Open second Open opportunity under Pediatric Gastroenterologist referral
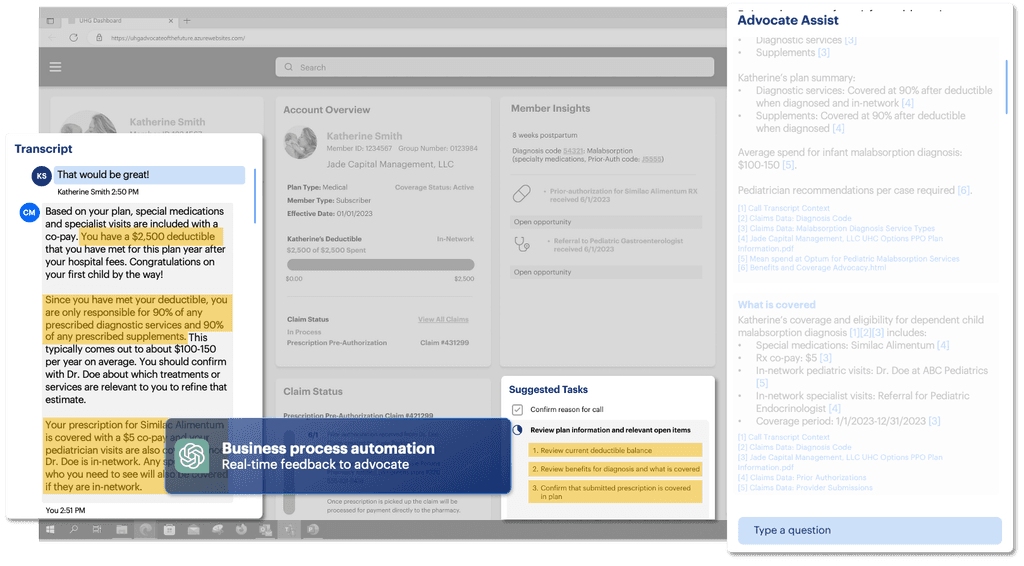 pyautogui.click(x=606, y=272)
